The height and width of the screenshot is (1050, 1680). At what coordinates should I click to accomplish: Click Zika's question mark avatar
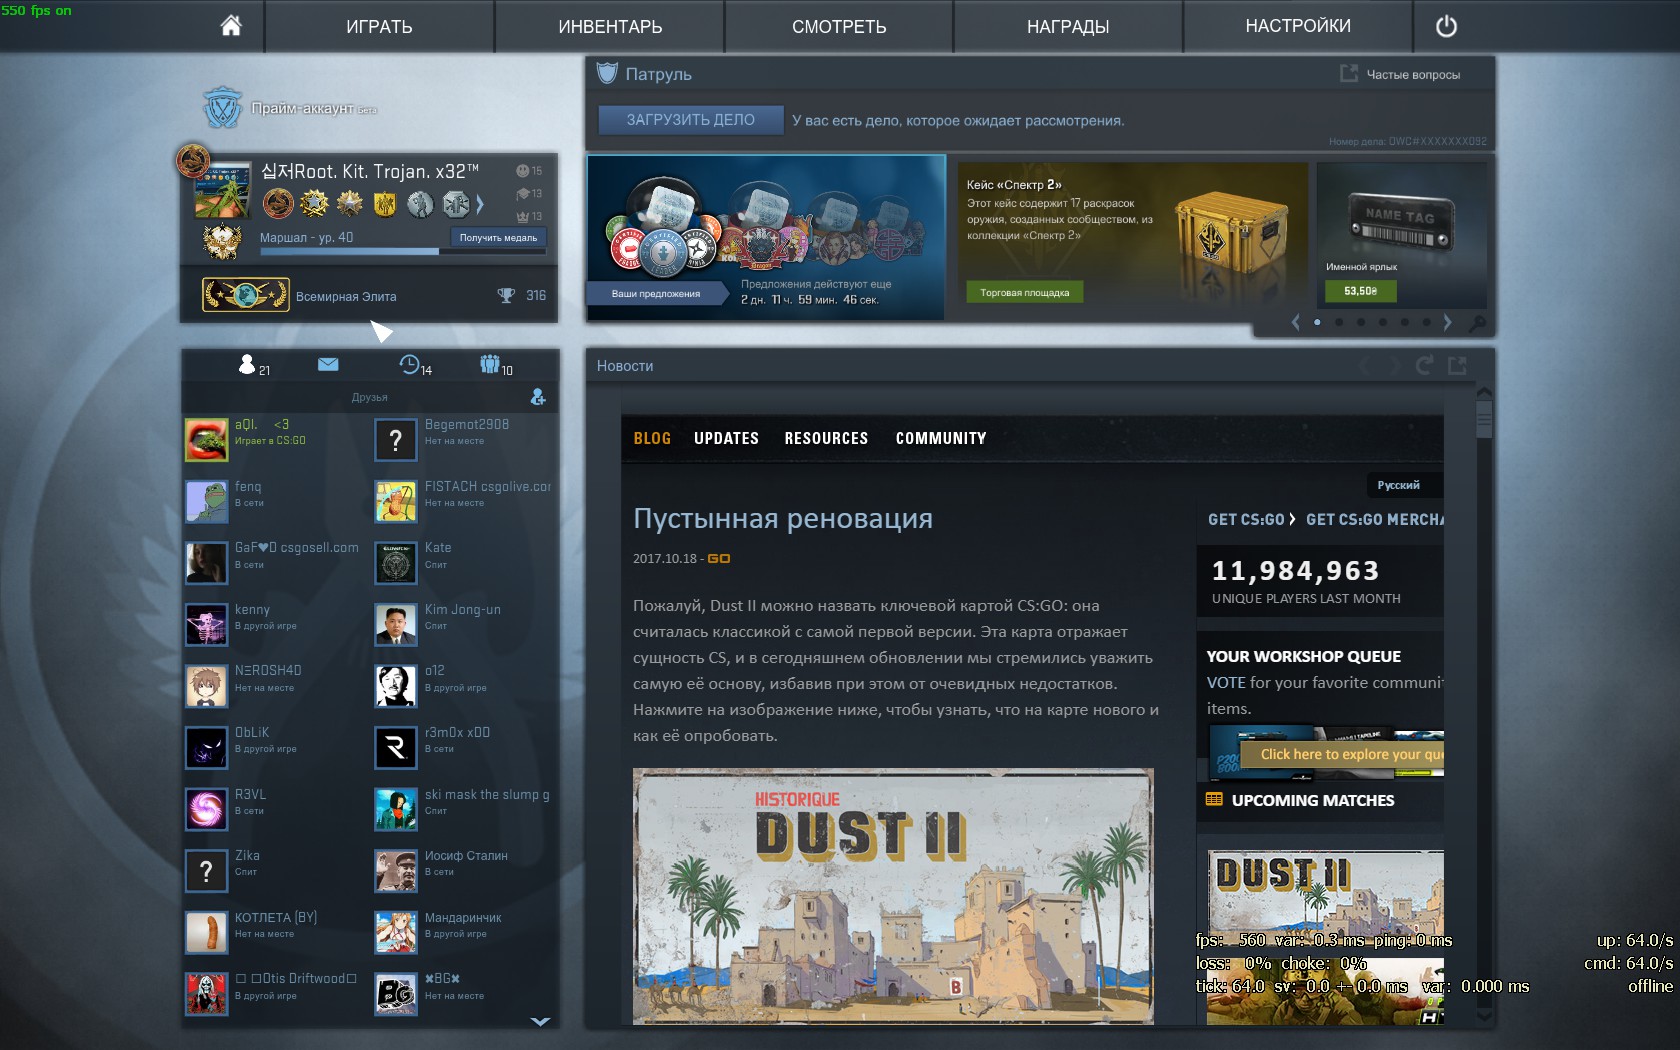206,871
